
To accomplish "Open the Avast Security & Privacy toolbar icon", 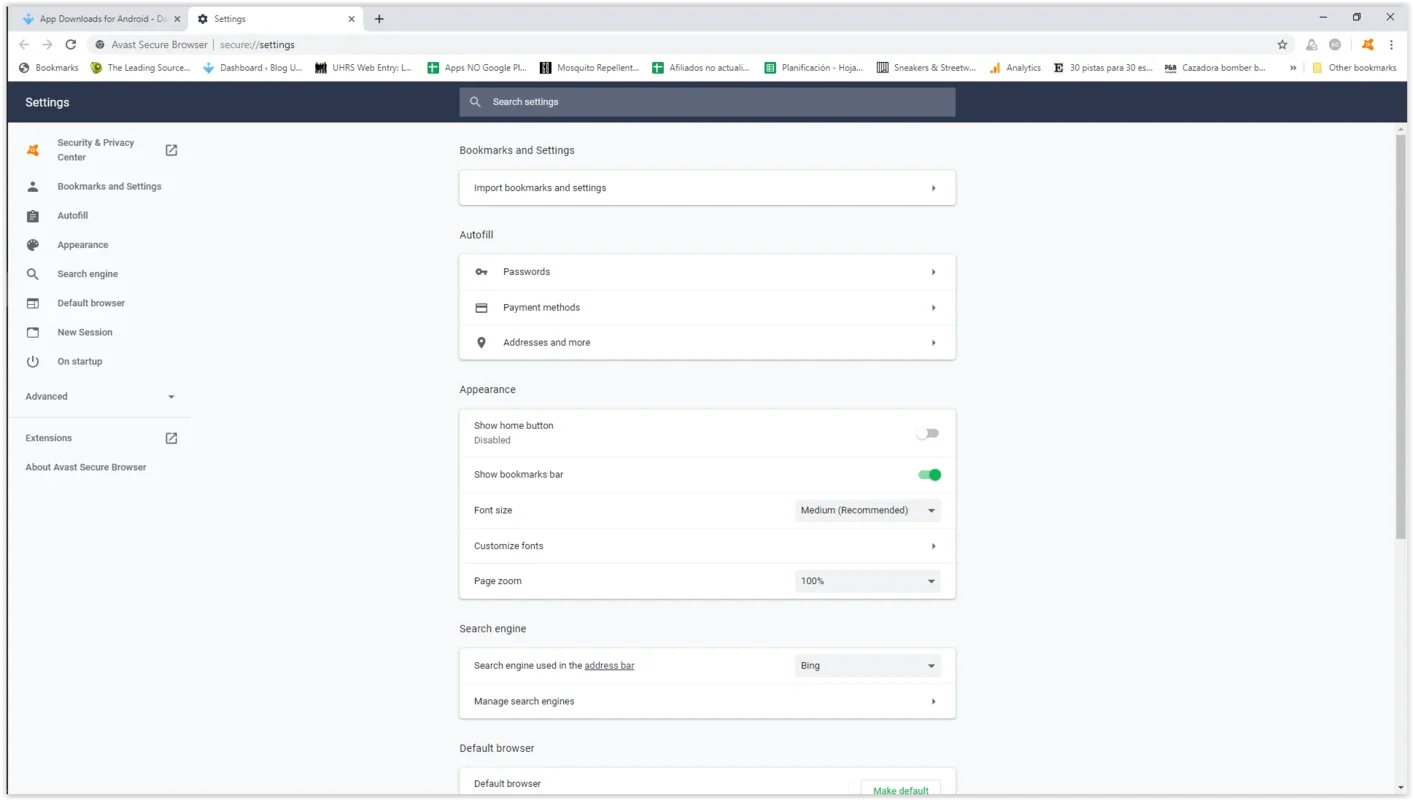I will point(1368,44).
